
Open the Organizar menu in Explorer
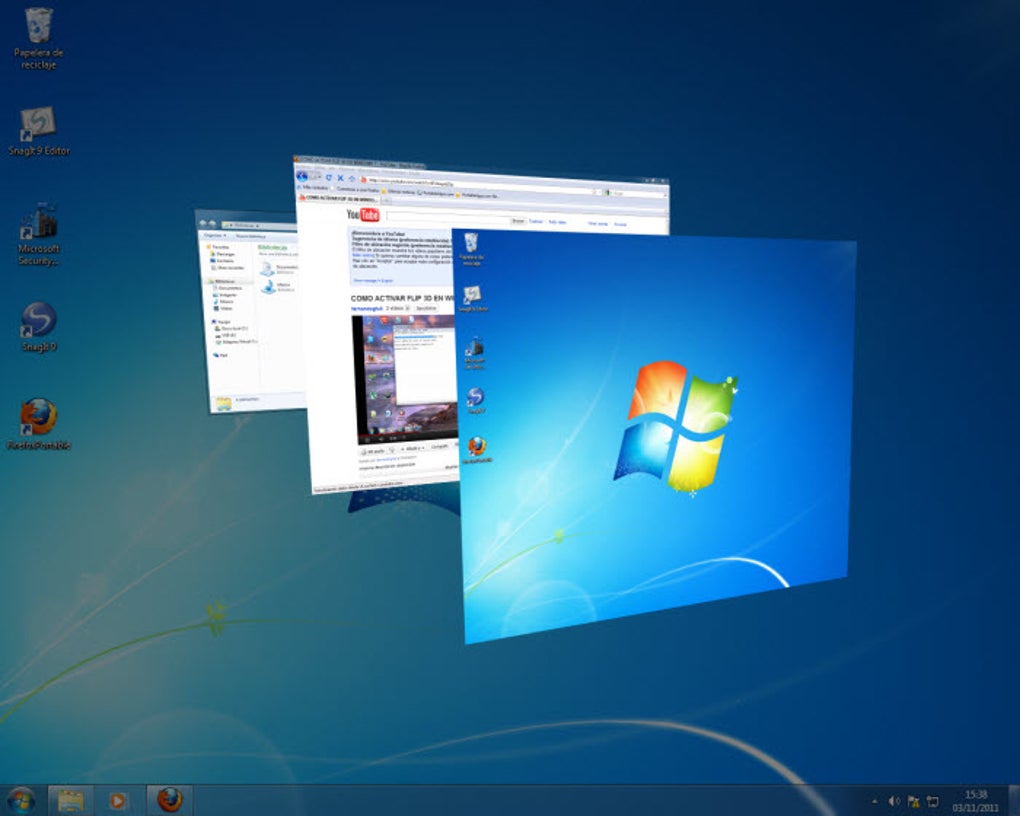pyautogui.click(x=215, y=235)
